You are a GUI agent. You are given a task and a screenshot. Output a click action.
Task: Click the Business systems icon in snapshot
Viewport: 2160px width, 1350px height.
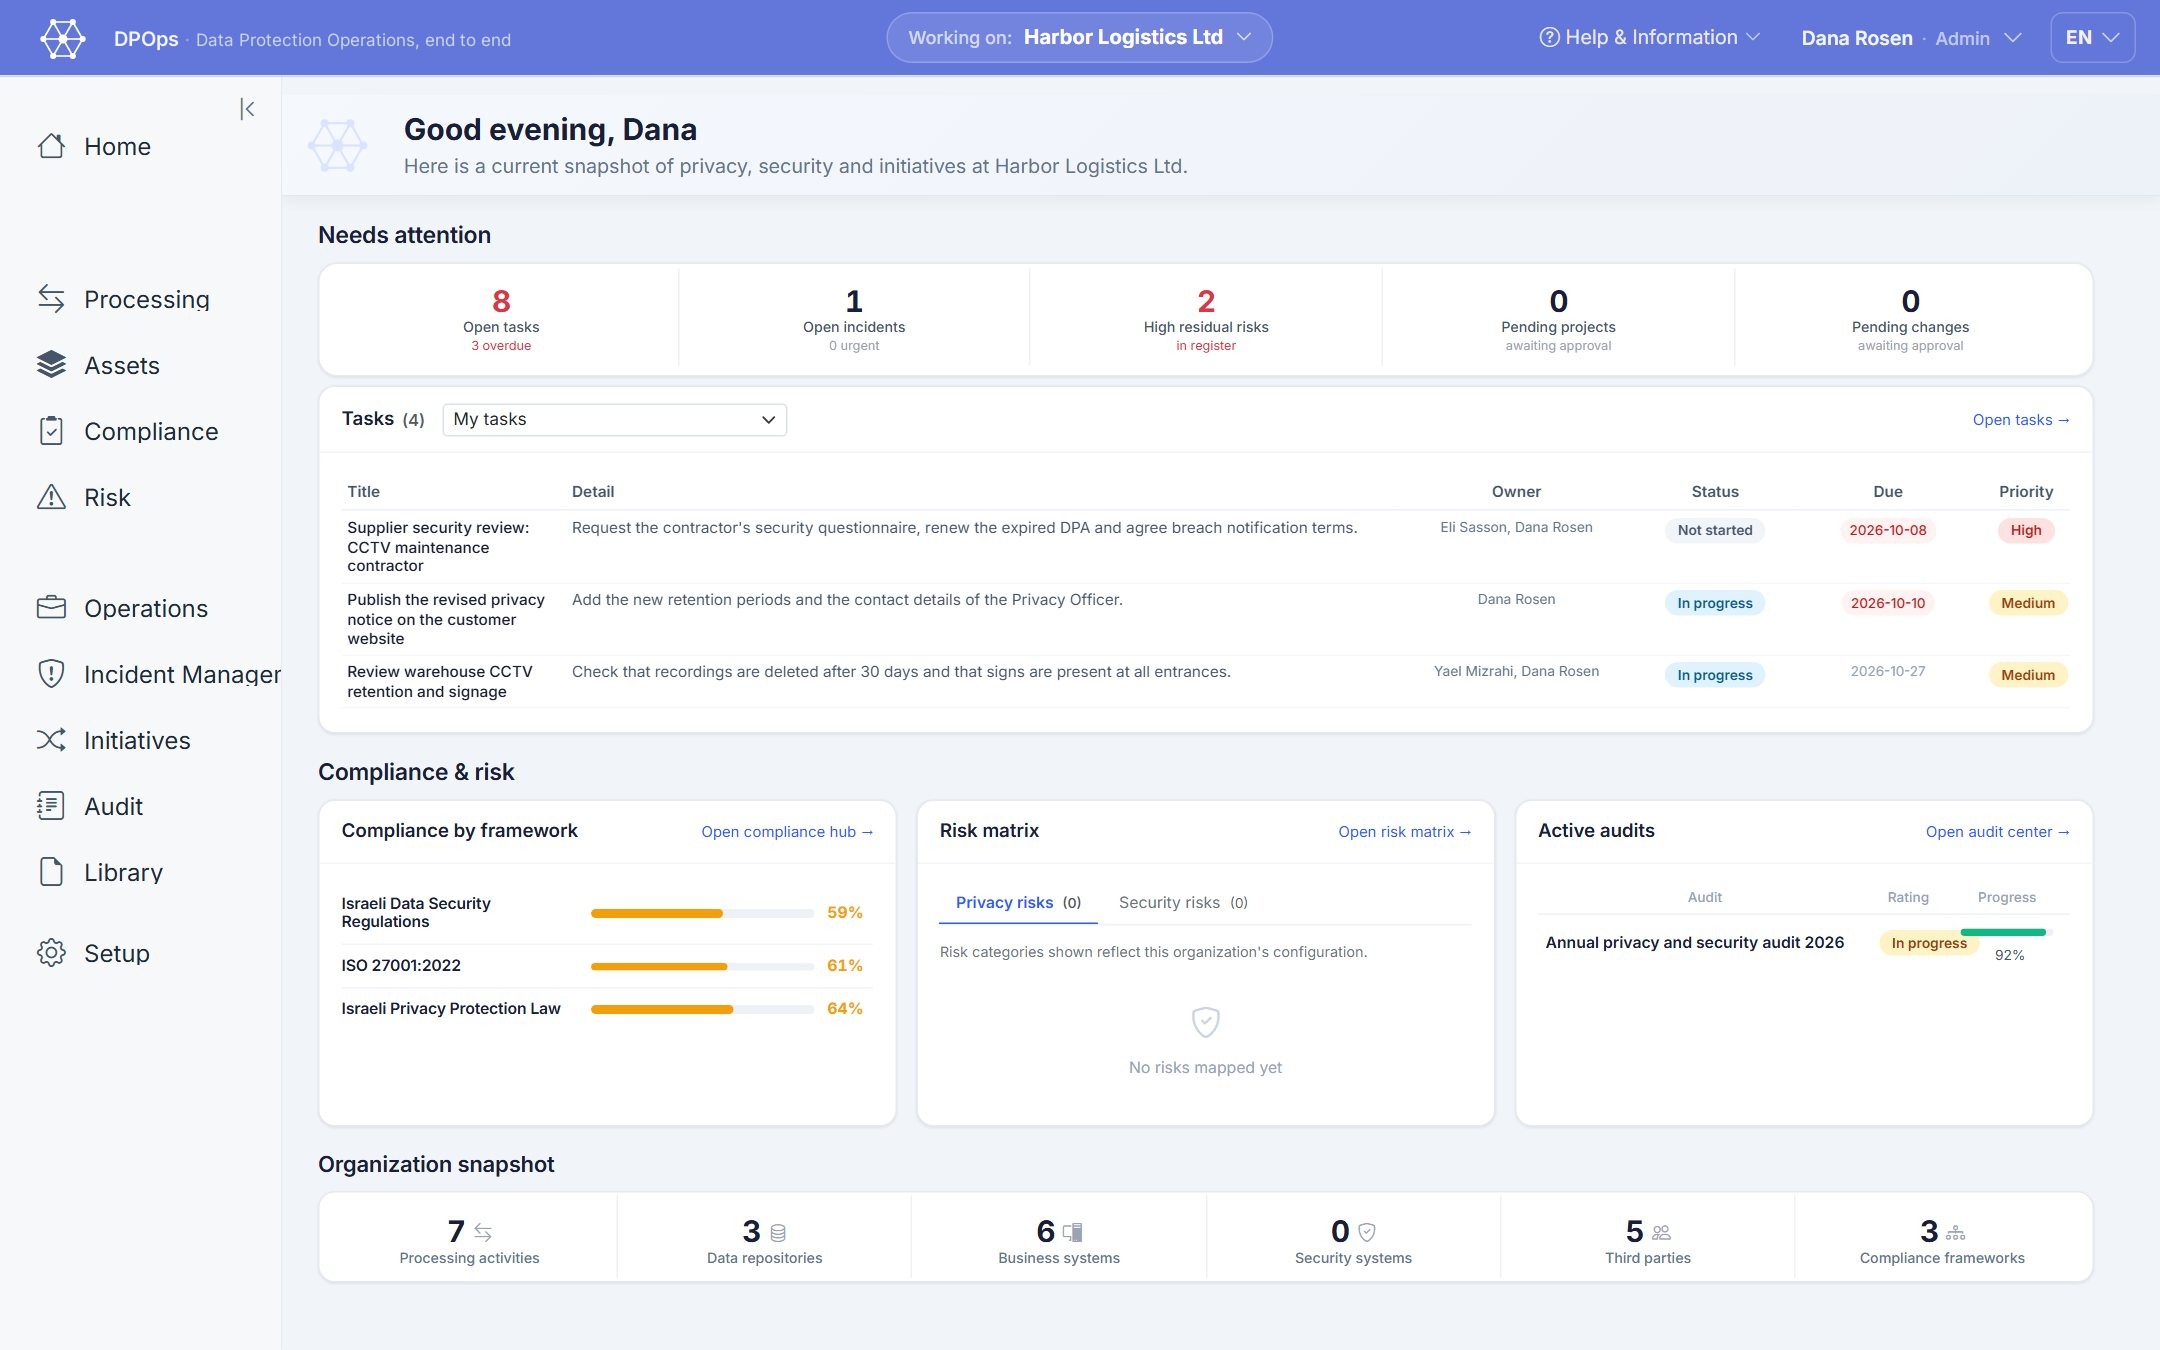(1072, 1232)
